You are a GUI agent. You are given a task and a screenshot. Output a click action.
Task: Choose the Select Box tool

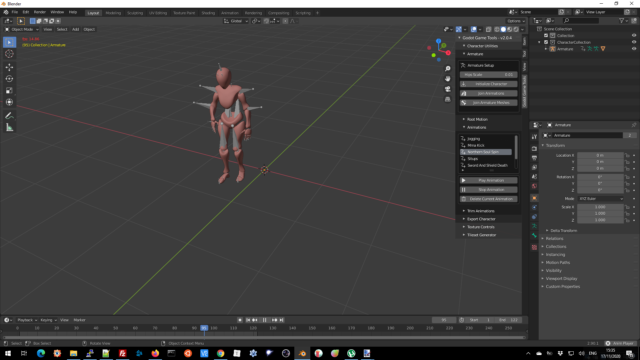click(x=9, y=42)
